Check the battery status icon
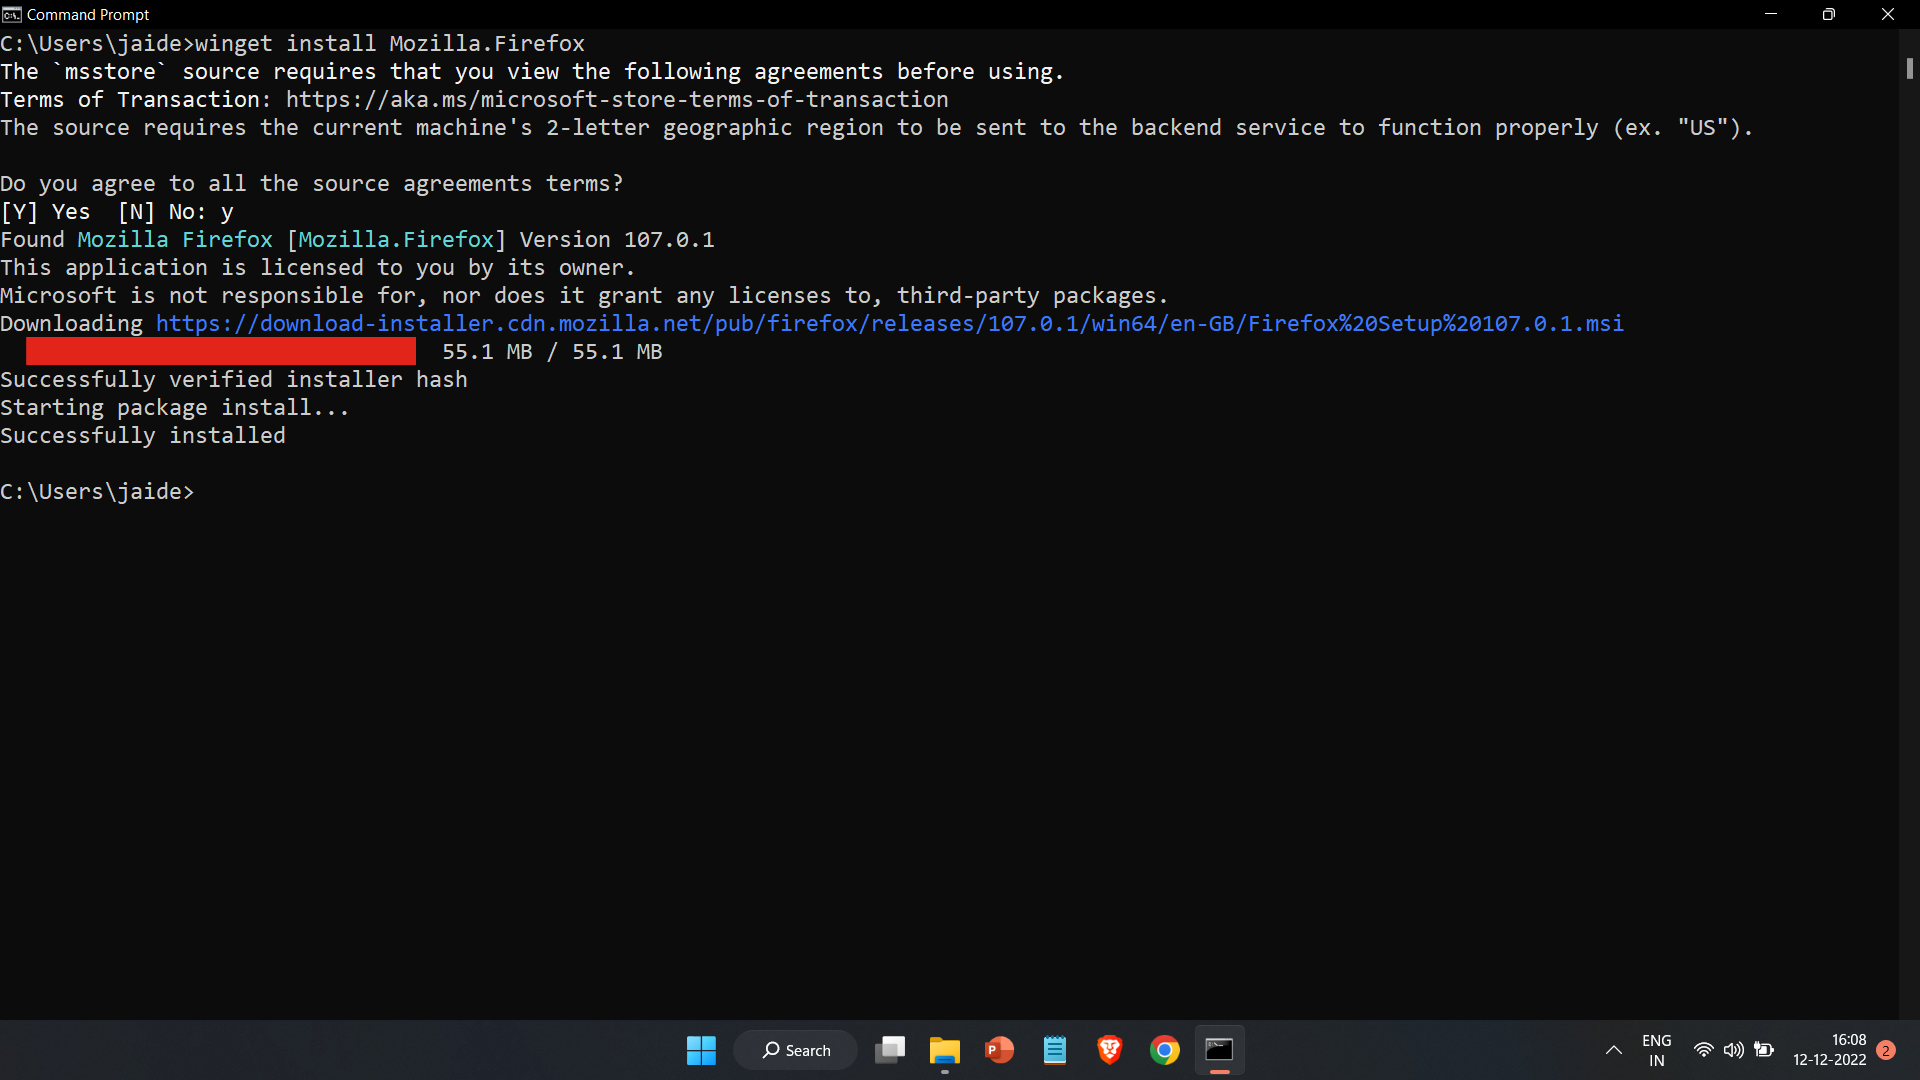Viewport: 1920px width, 1080px height. 1765,1050
